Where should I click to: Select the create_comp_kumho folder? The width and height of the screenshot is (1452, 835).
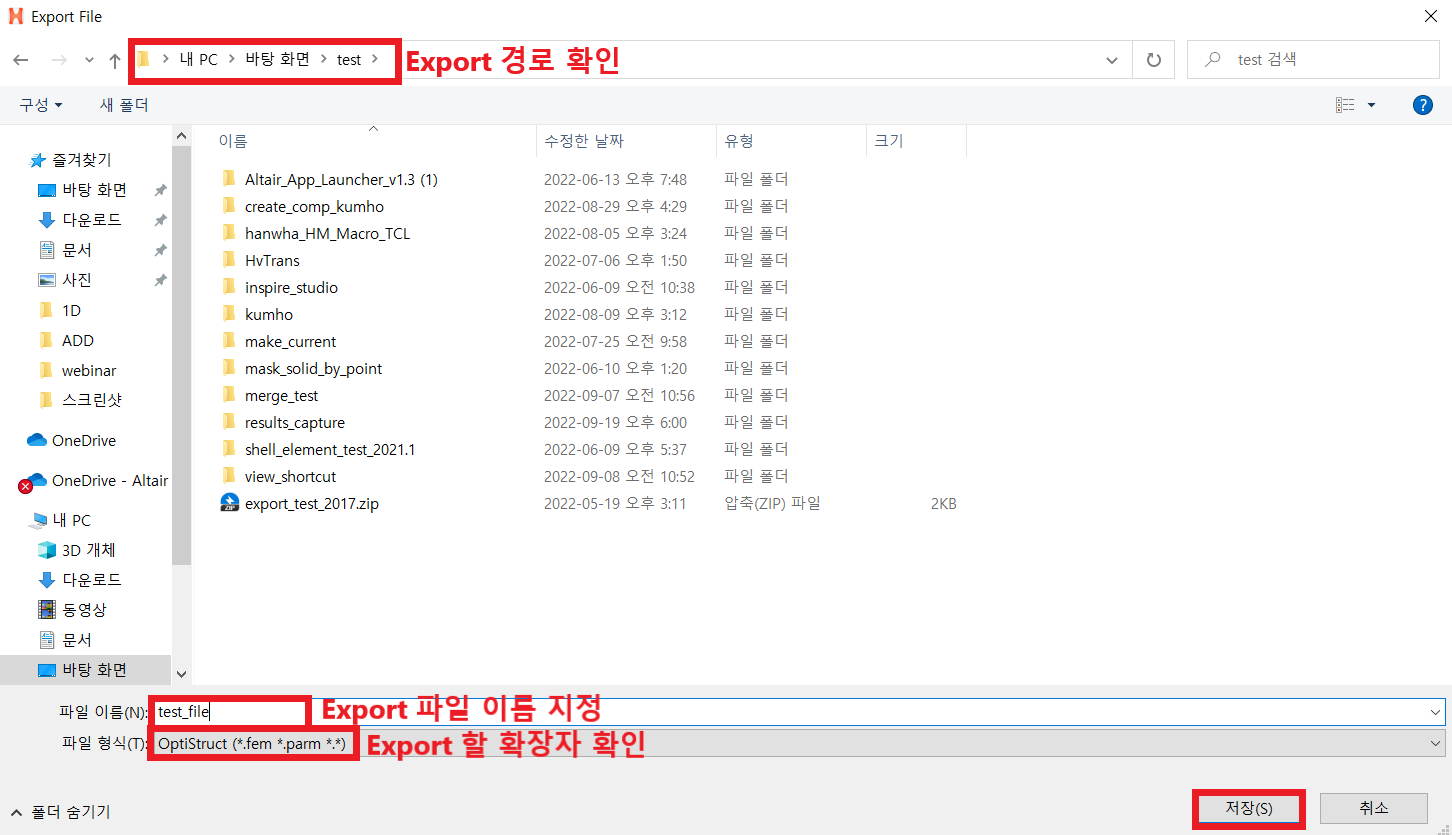314,207
